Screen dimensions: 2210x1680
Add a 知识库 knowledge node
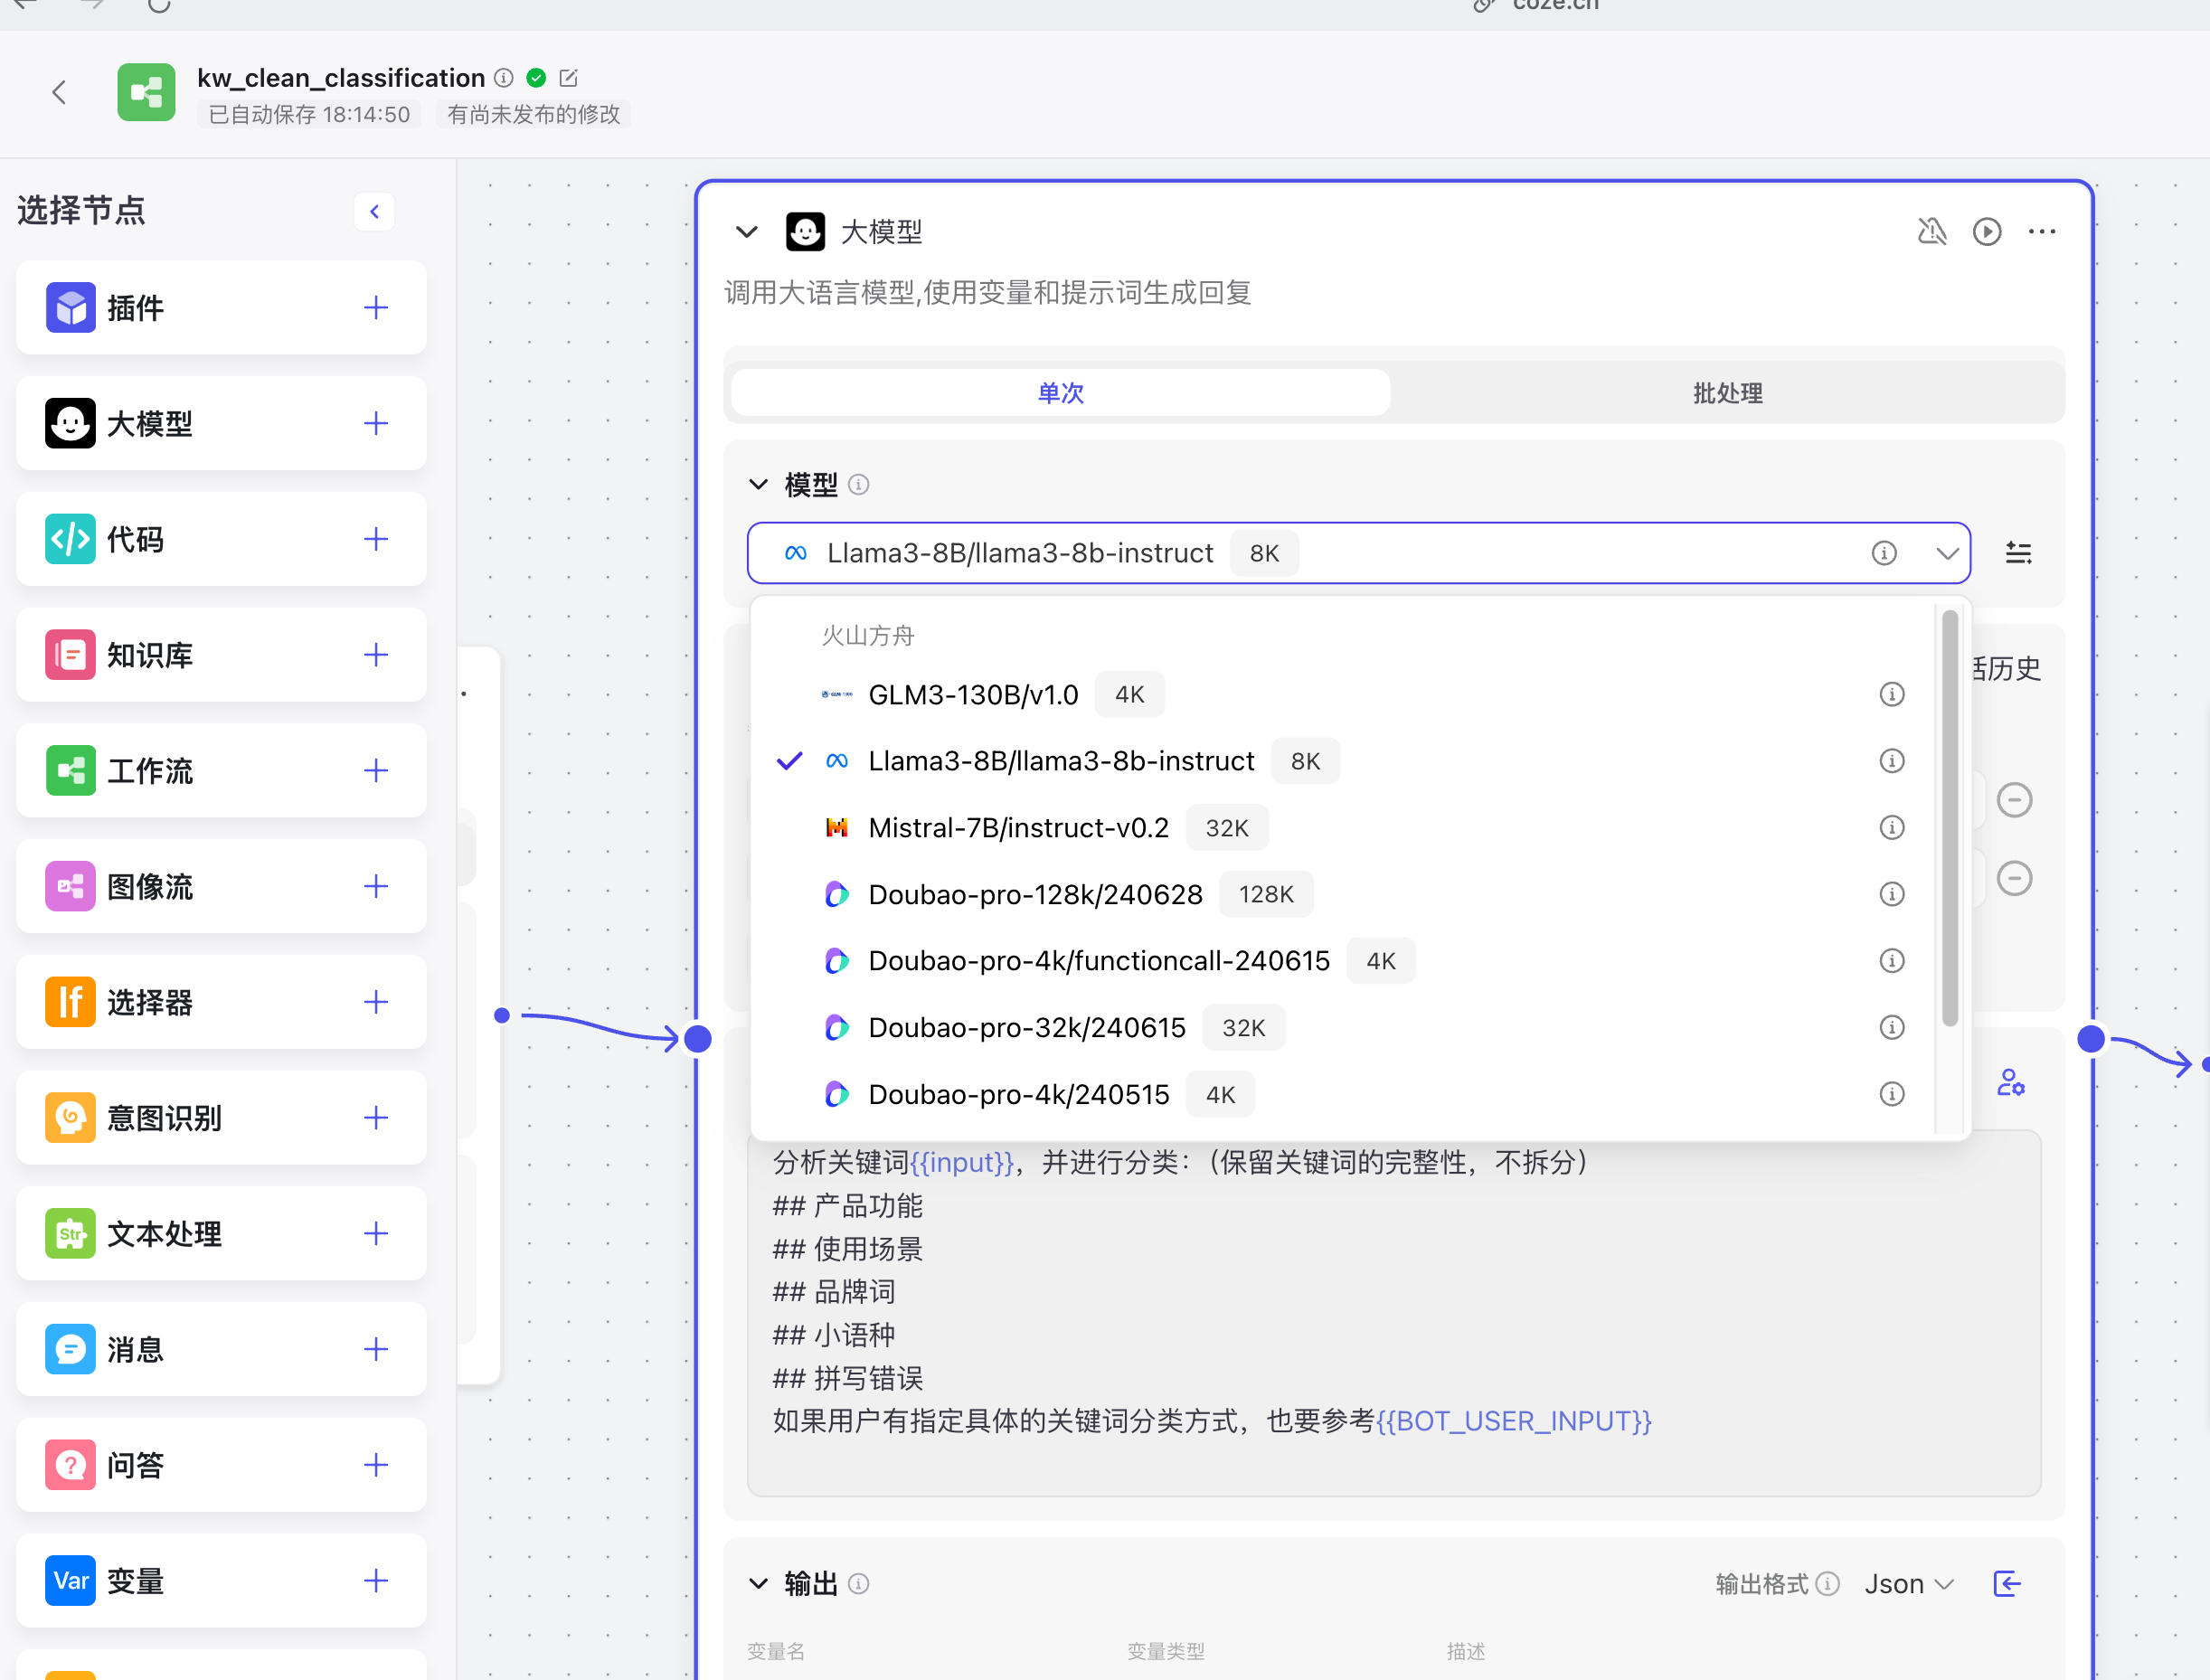click(x=376, y=655)
